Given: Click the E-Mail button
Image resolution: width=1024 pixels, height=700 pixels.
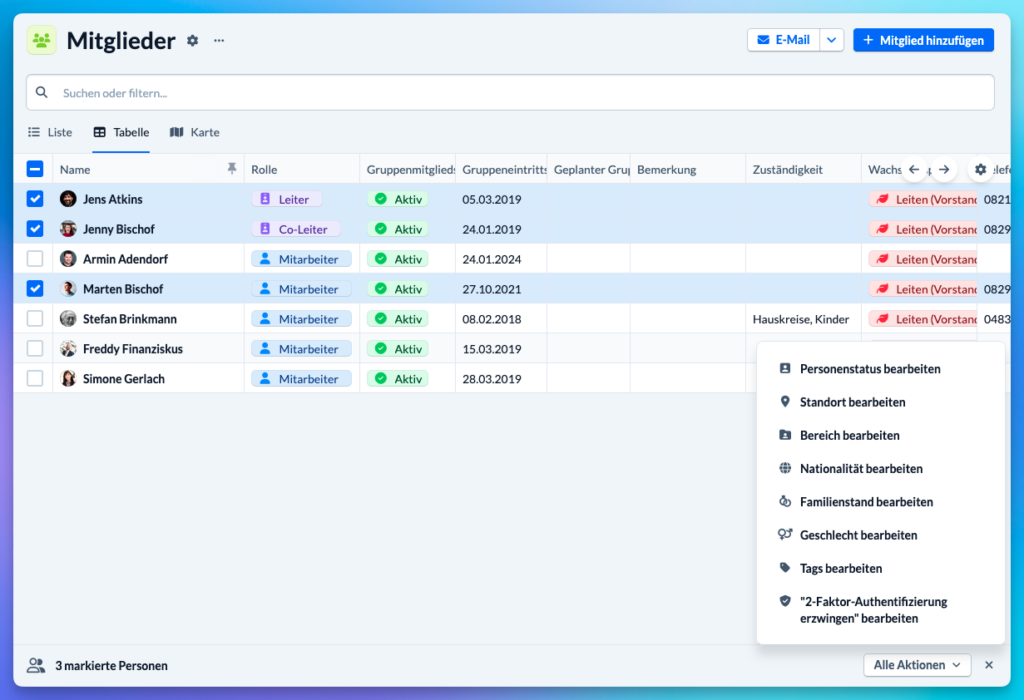Looking at the screenshot, I should pos(783,40).
